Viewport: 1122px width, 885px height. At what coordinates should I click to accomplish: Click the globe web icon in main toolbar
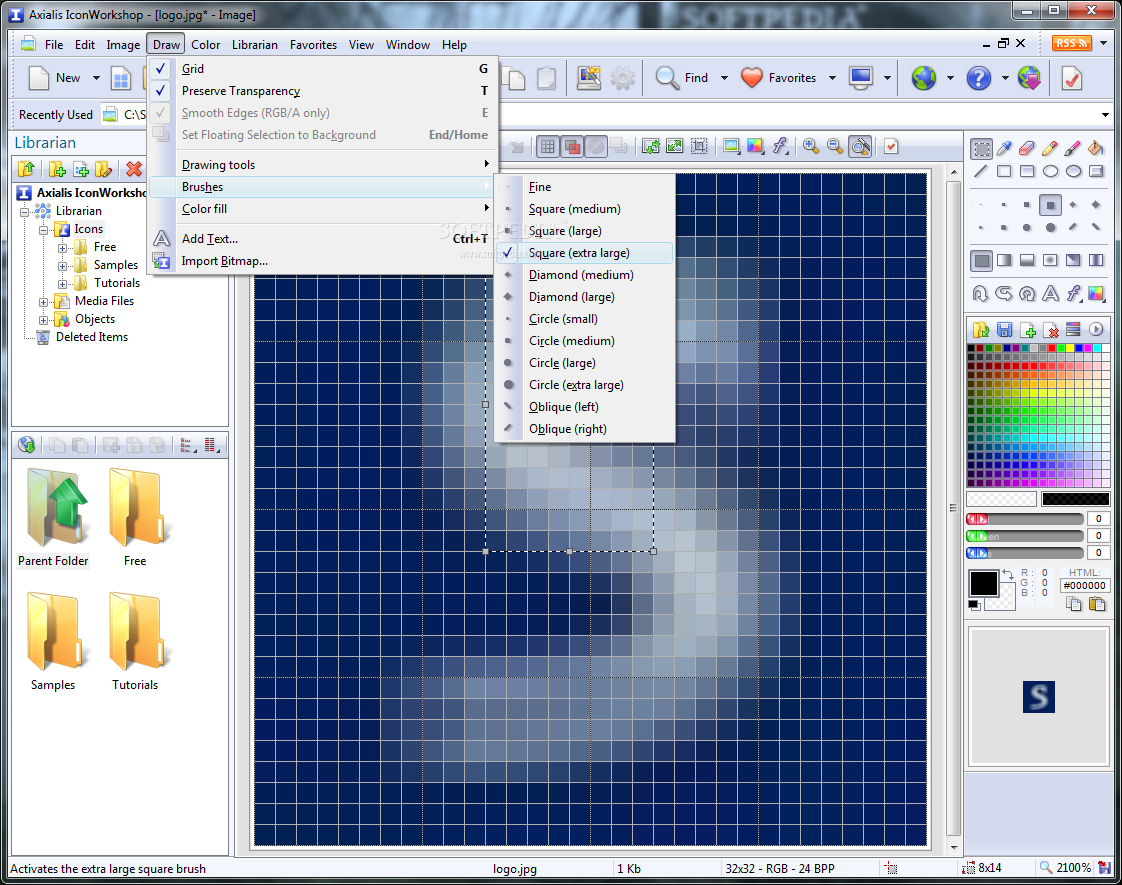point(924,77)
